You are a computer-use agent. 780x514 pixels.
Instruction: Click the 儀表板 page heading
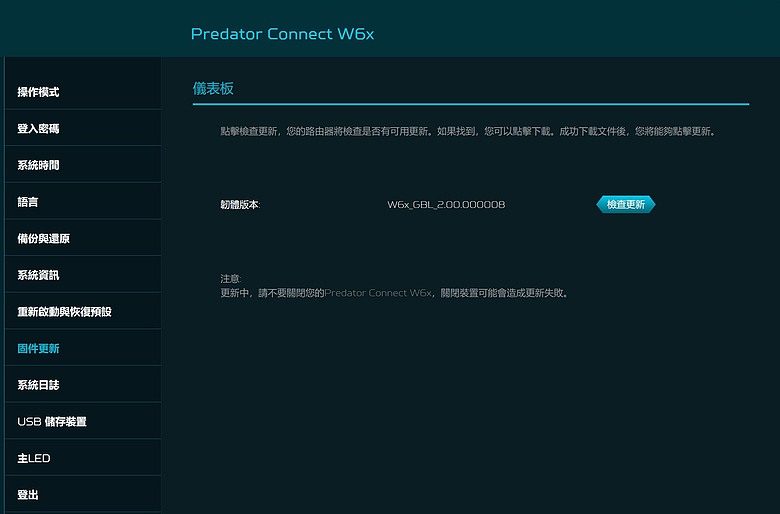(213, 89)
